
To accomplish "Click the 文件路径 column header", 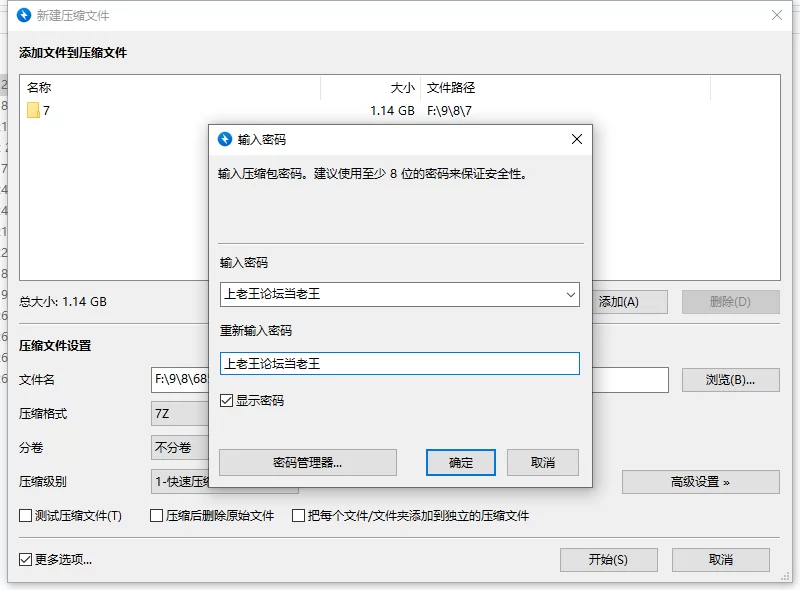I will point(565,88).
